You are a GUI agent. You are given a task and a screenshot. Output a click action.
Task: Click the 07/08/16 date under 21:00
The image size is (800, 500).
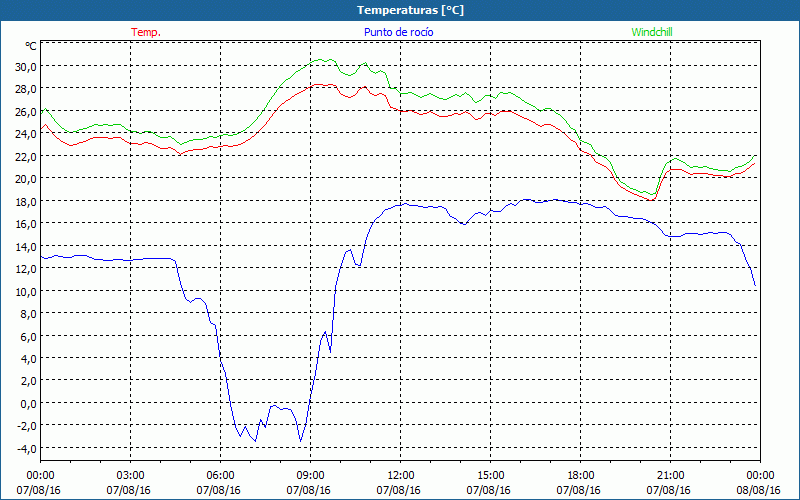pyautogui.click(x=668, y=490)
